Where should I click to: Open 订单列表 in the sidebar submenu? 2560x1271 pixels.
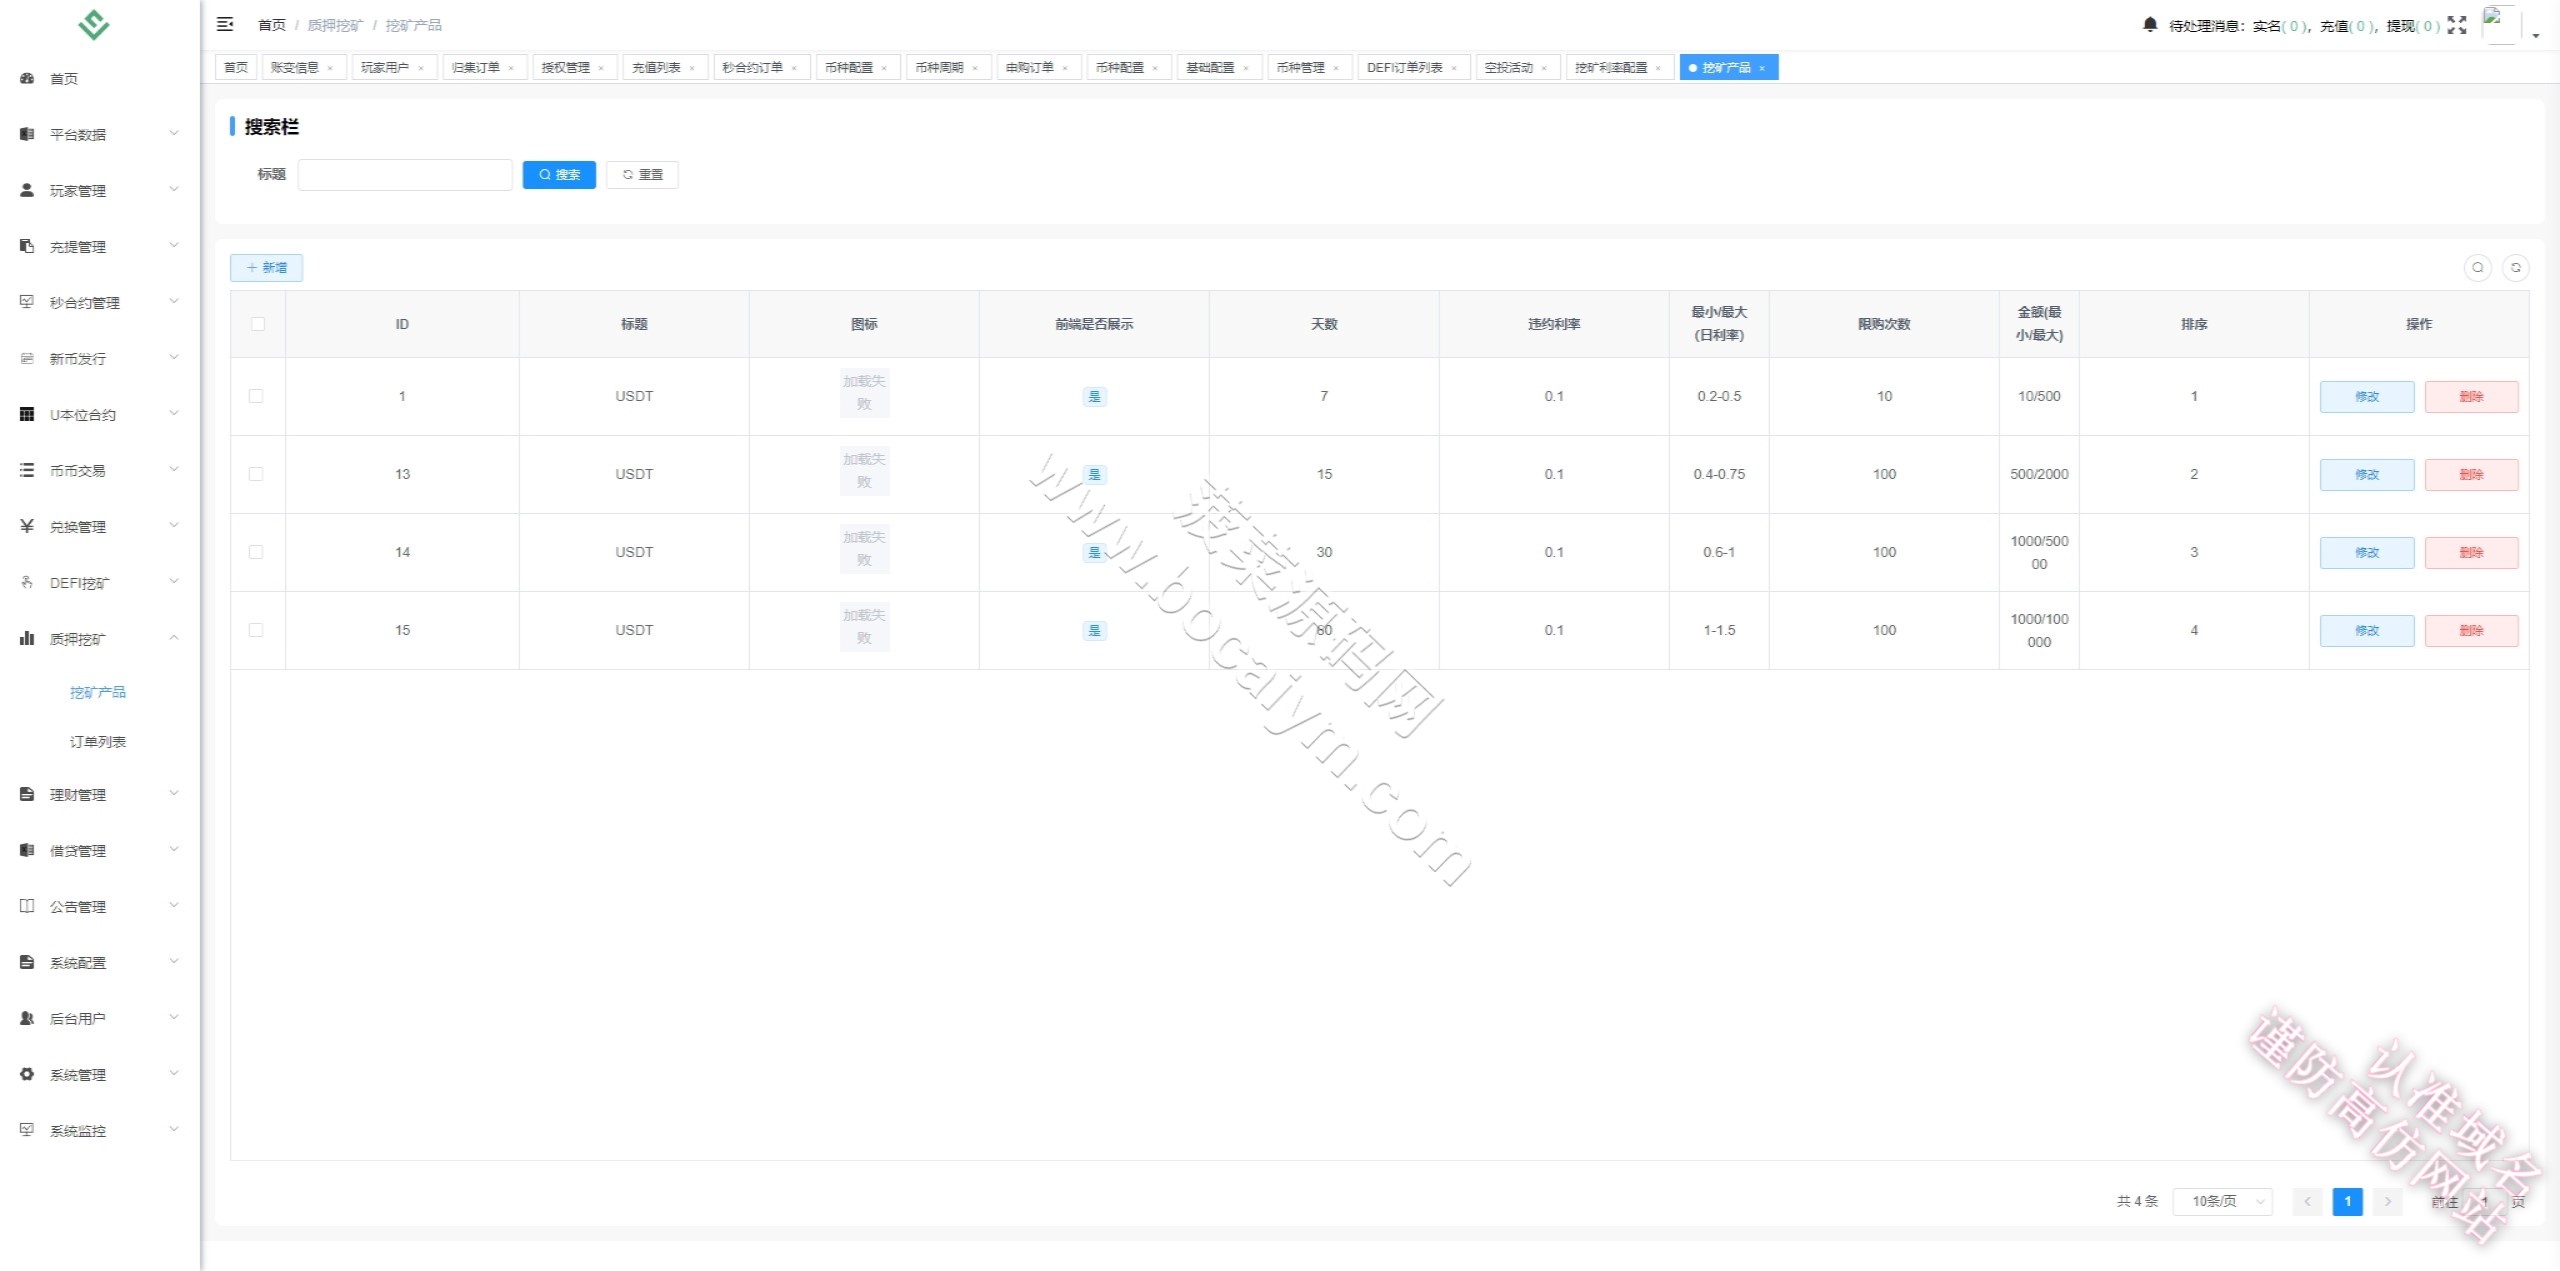pos(98,742)
